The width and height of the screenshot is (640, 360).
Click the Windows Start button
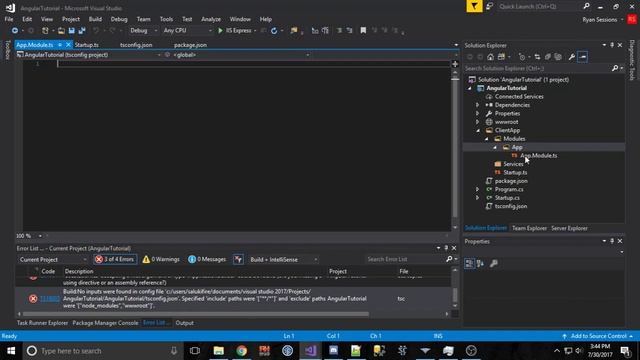click(x=11, y=351)
